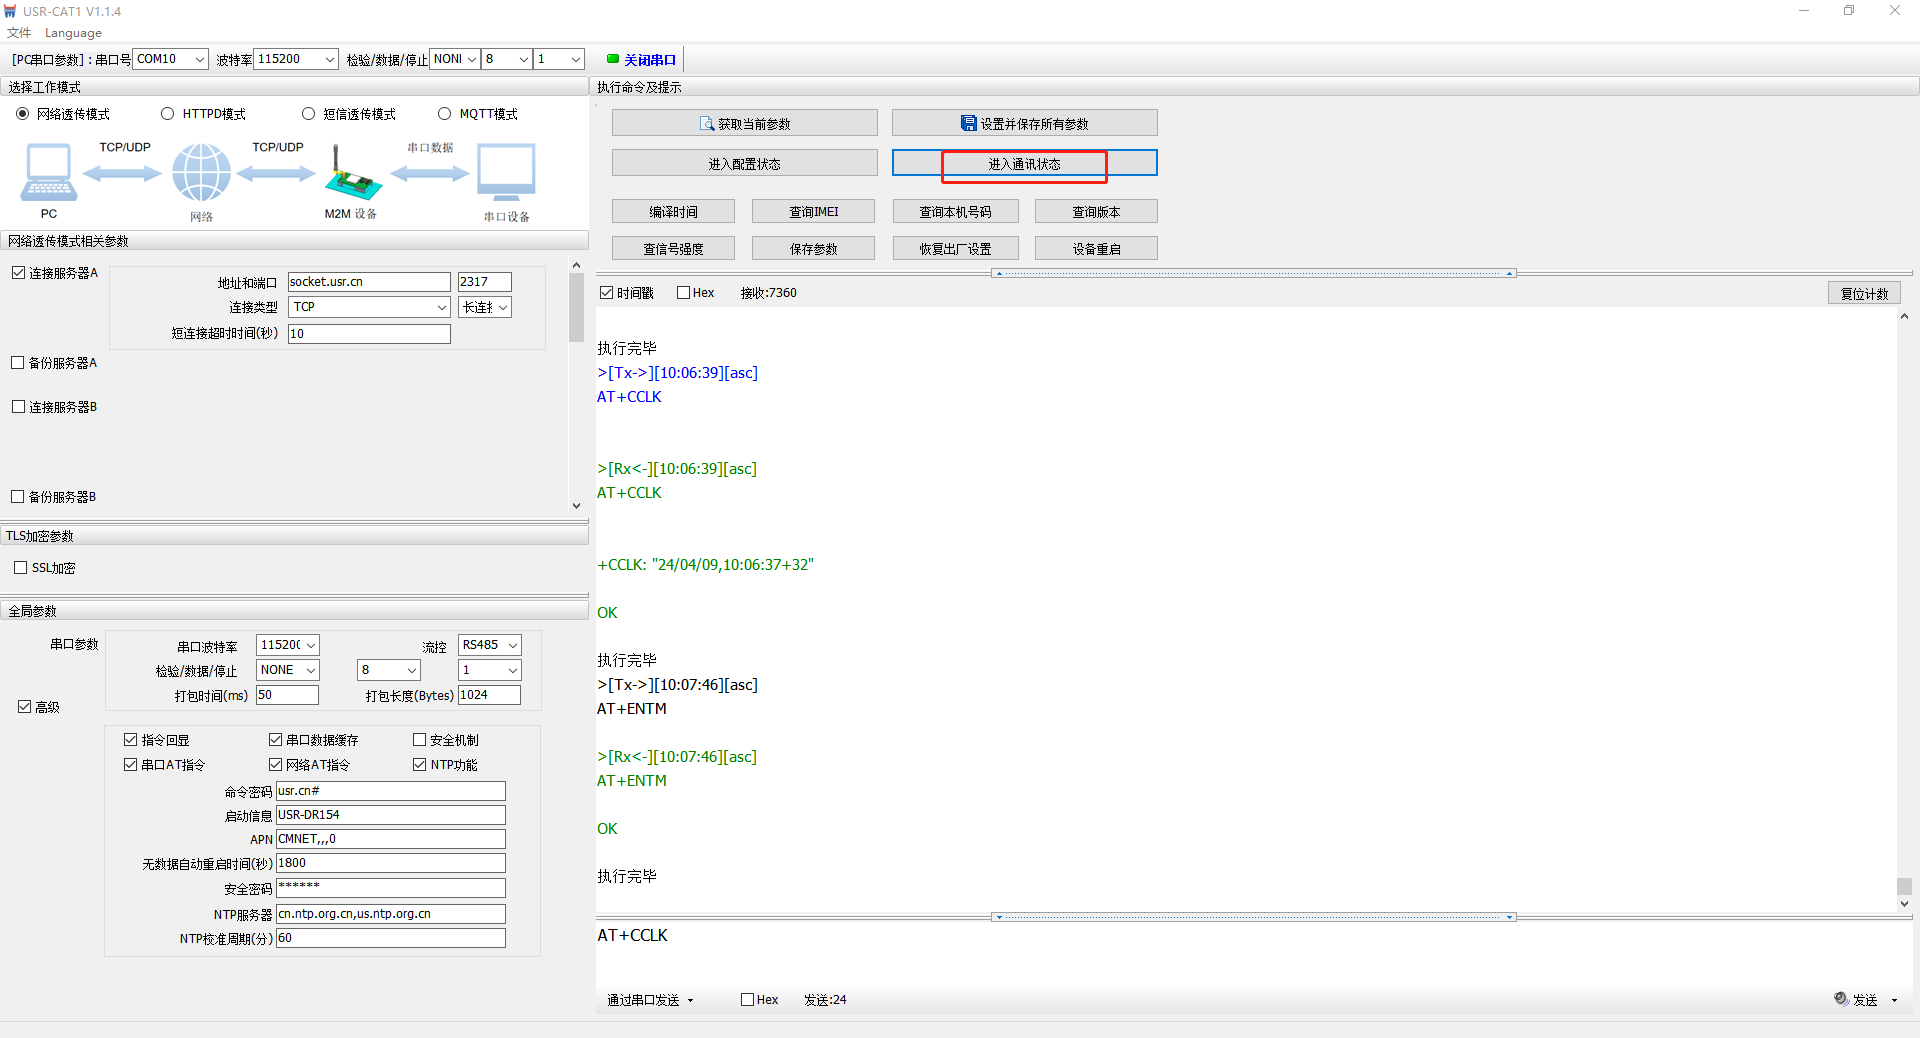Click the 设备重启 button
This screenshot has width=1920, height=1038.
1096,249
